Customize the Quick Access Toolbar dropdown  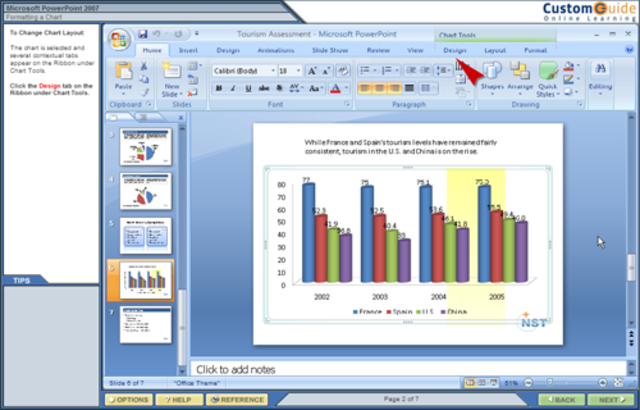[x=197, y=34]
